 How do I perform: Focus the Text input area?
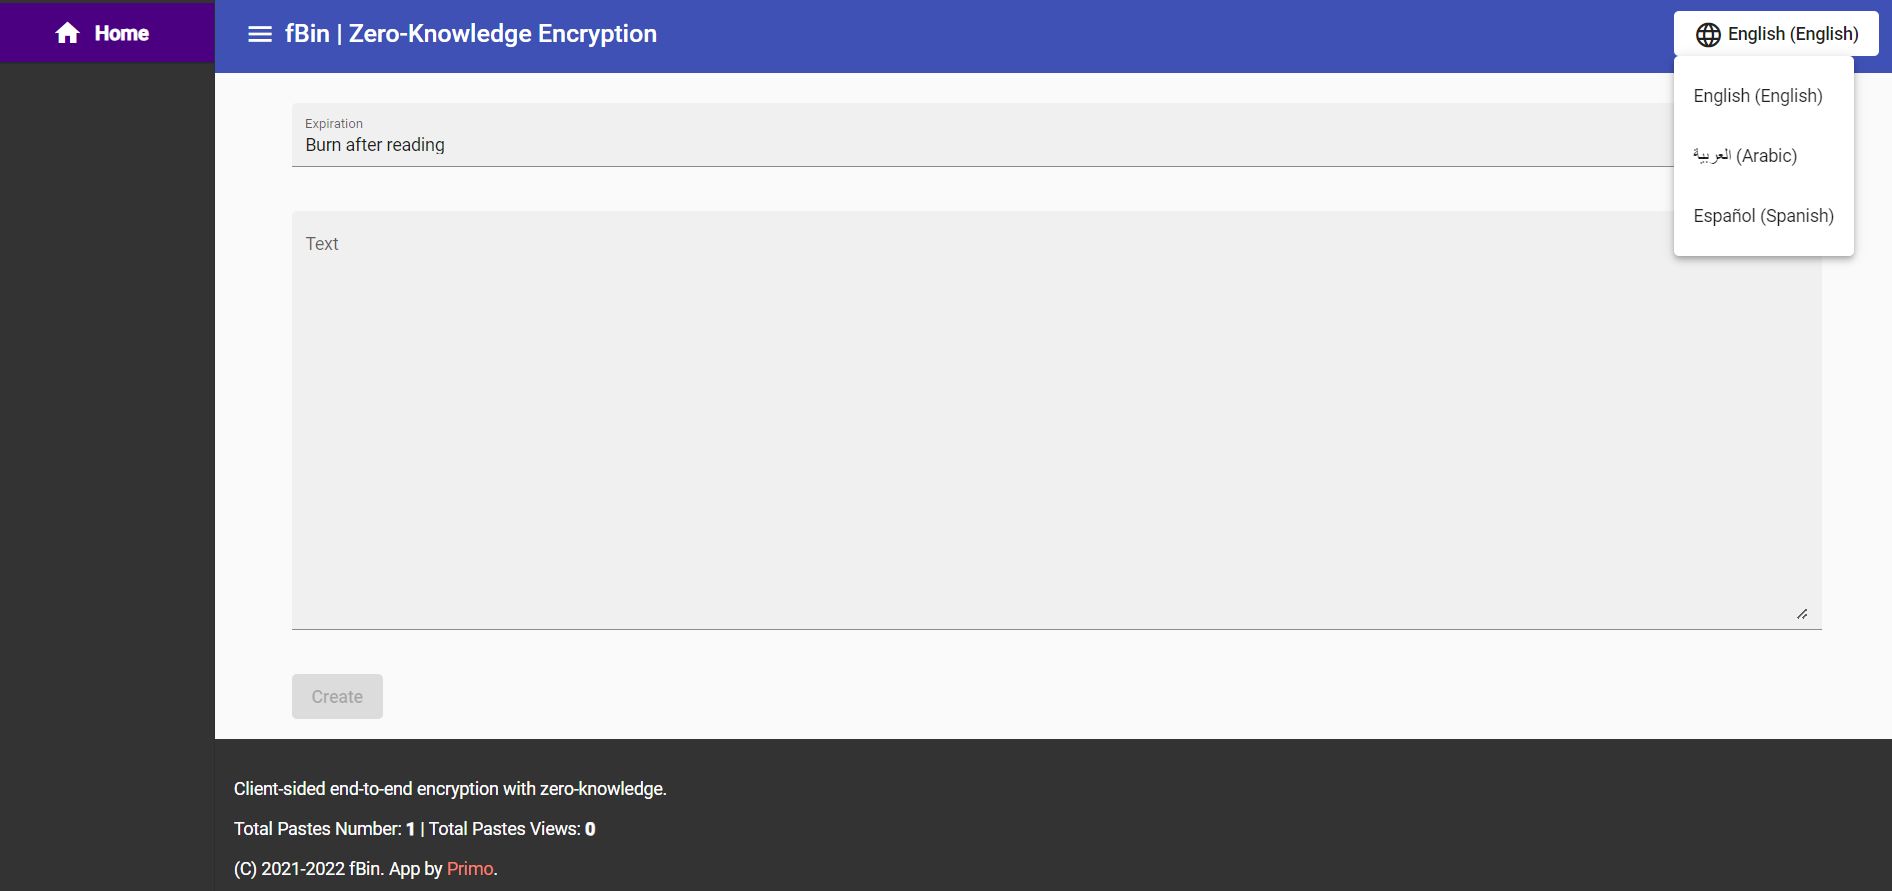[1056, 420]
